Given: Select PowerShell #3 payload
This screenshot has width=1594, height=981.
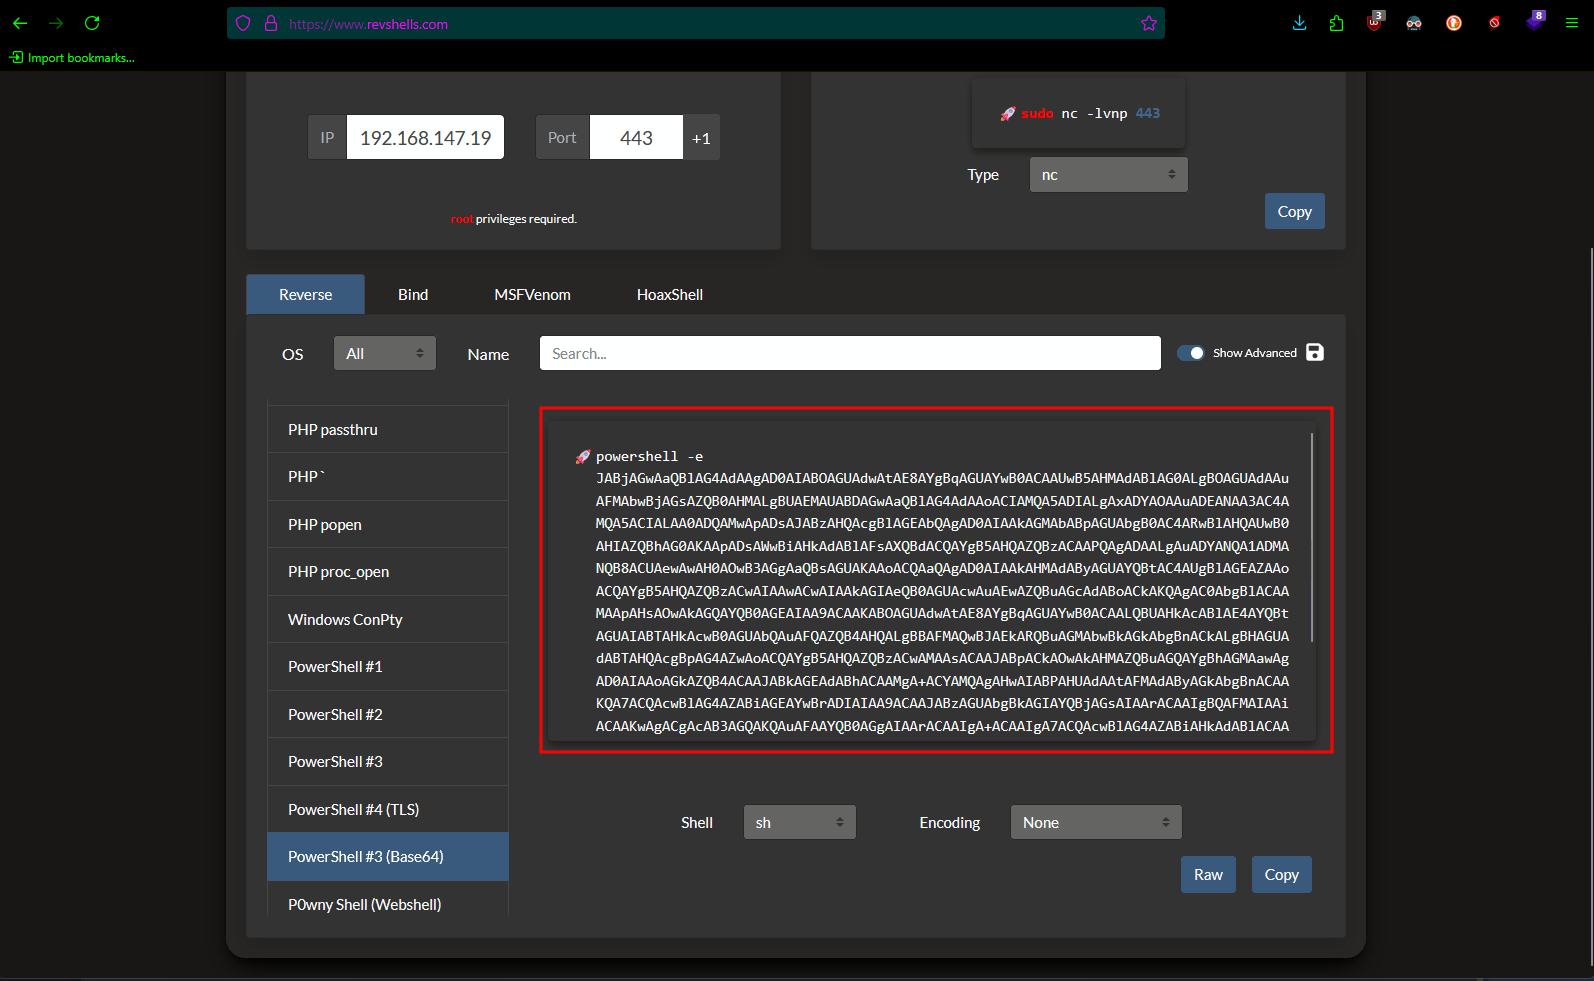Looking at the screenshot, I should [388, 762].
